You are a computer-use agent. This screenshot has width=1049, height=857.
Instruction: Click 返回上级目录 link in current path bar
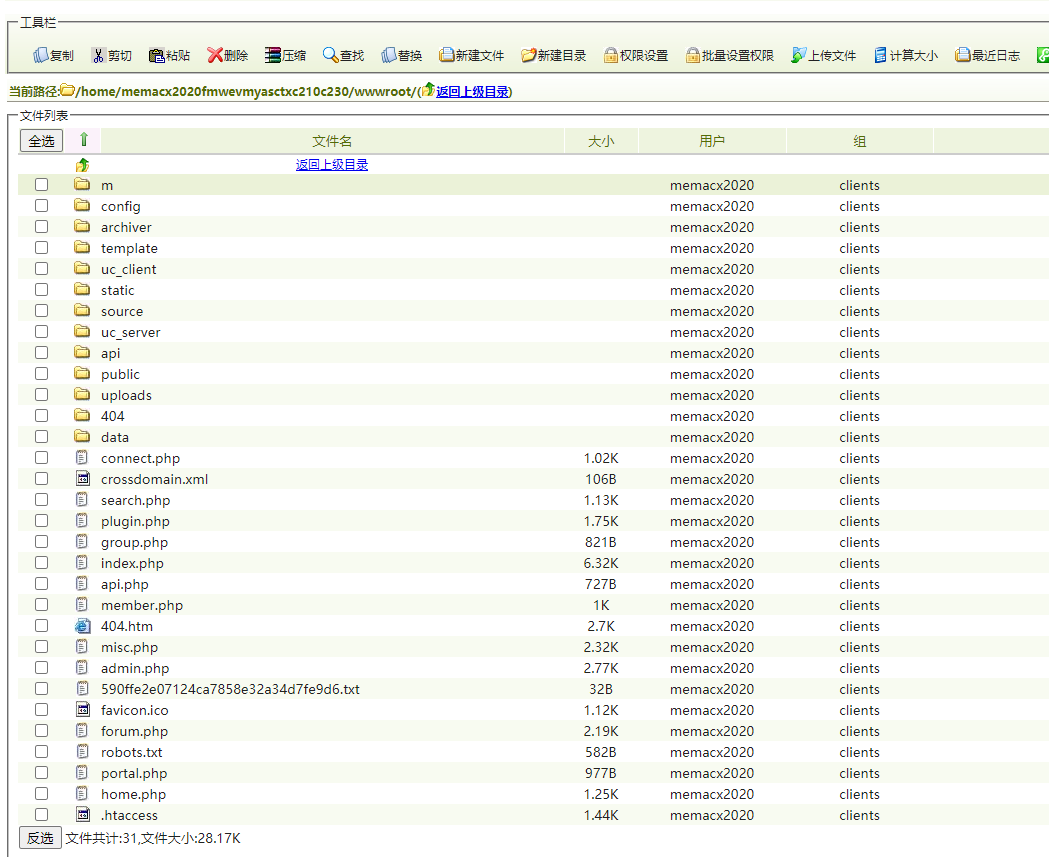[x=472, y=92]
